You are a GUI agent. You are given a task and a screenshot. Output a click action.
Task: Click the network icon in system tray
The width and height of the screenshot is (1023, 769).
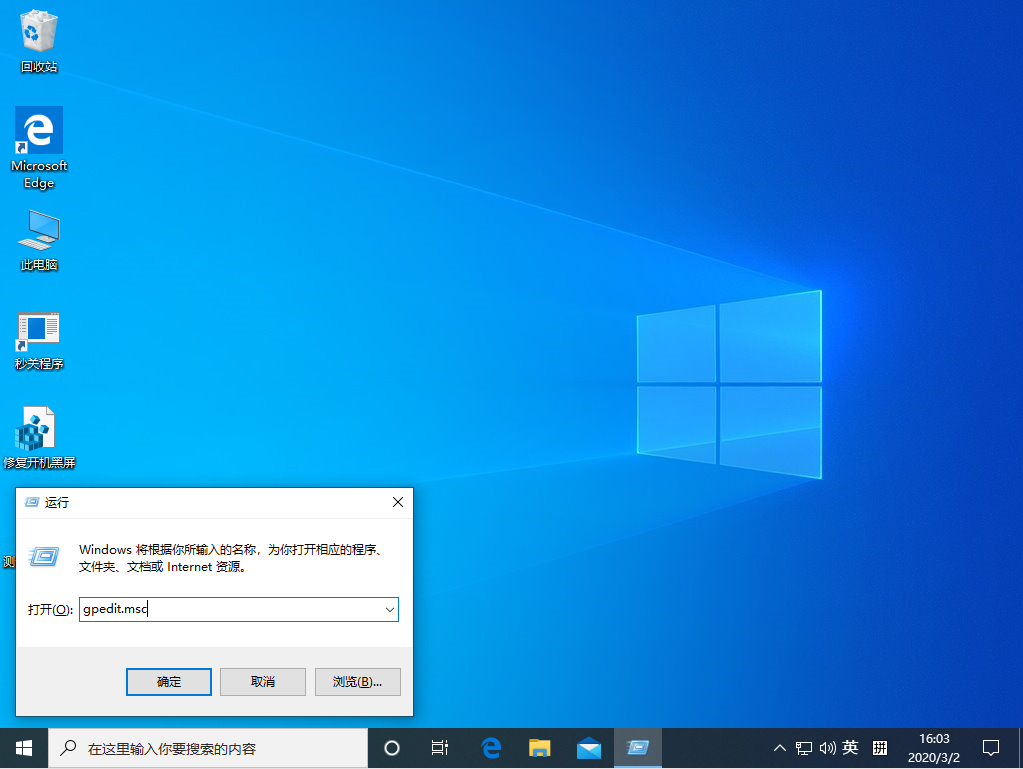[803, 747]
